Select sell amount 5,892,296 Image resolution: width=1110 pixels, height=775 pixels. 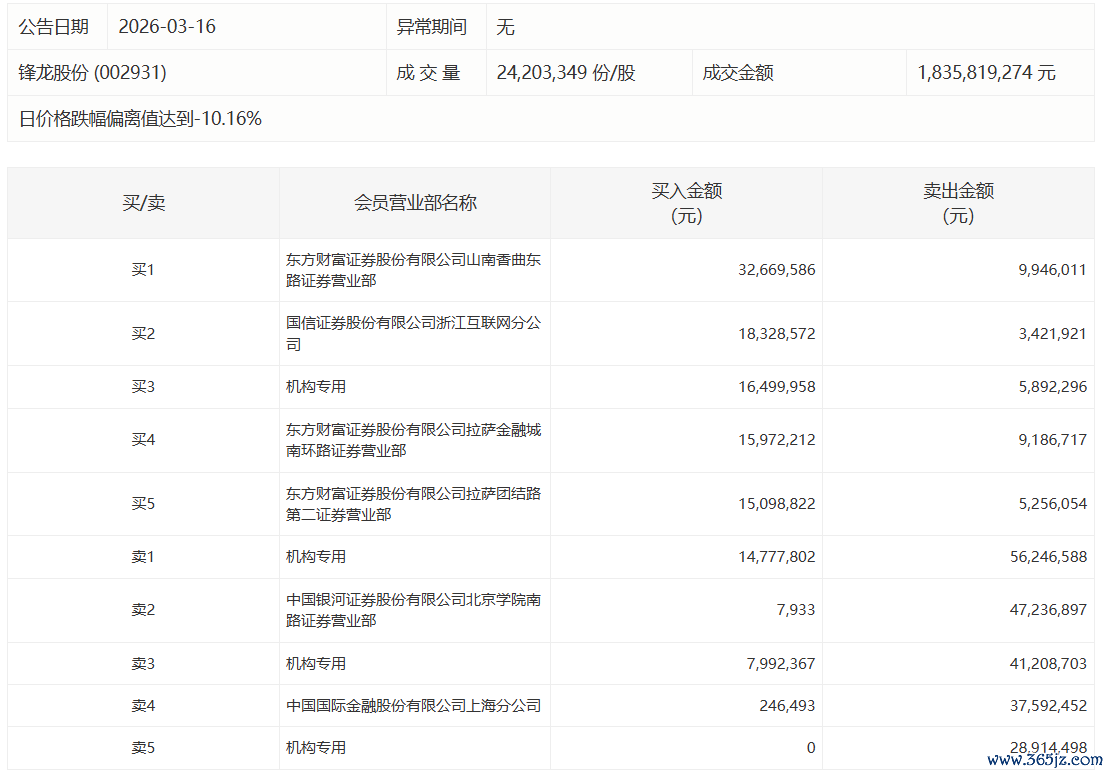[x=1053, y=386]
